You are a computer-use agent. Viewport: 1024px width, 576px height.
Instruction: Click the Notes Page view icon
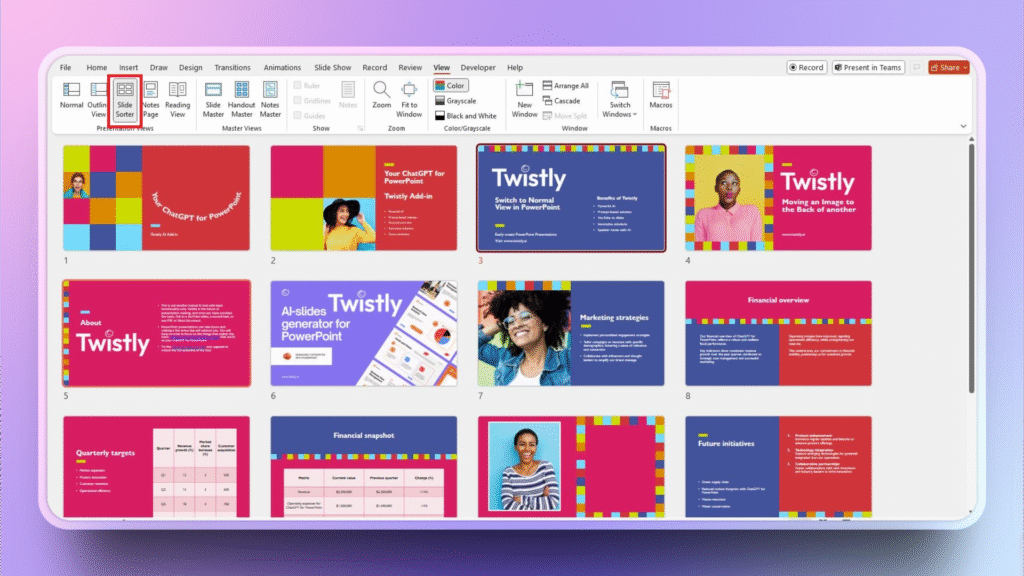pos(150,95)
